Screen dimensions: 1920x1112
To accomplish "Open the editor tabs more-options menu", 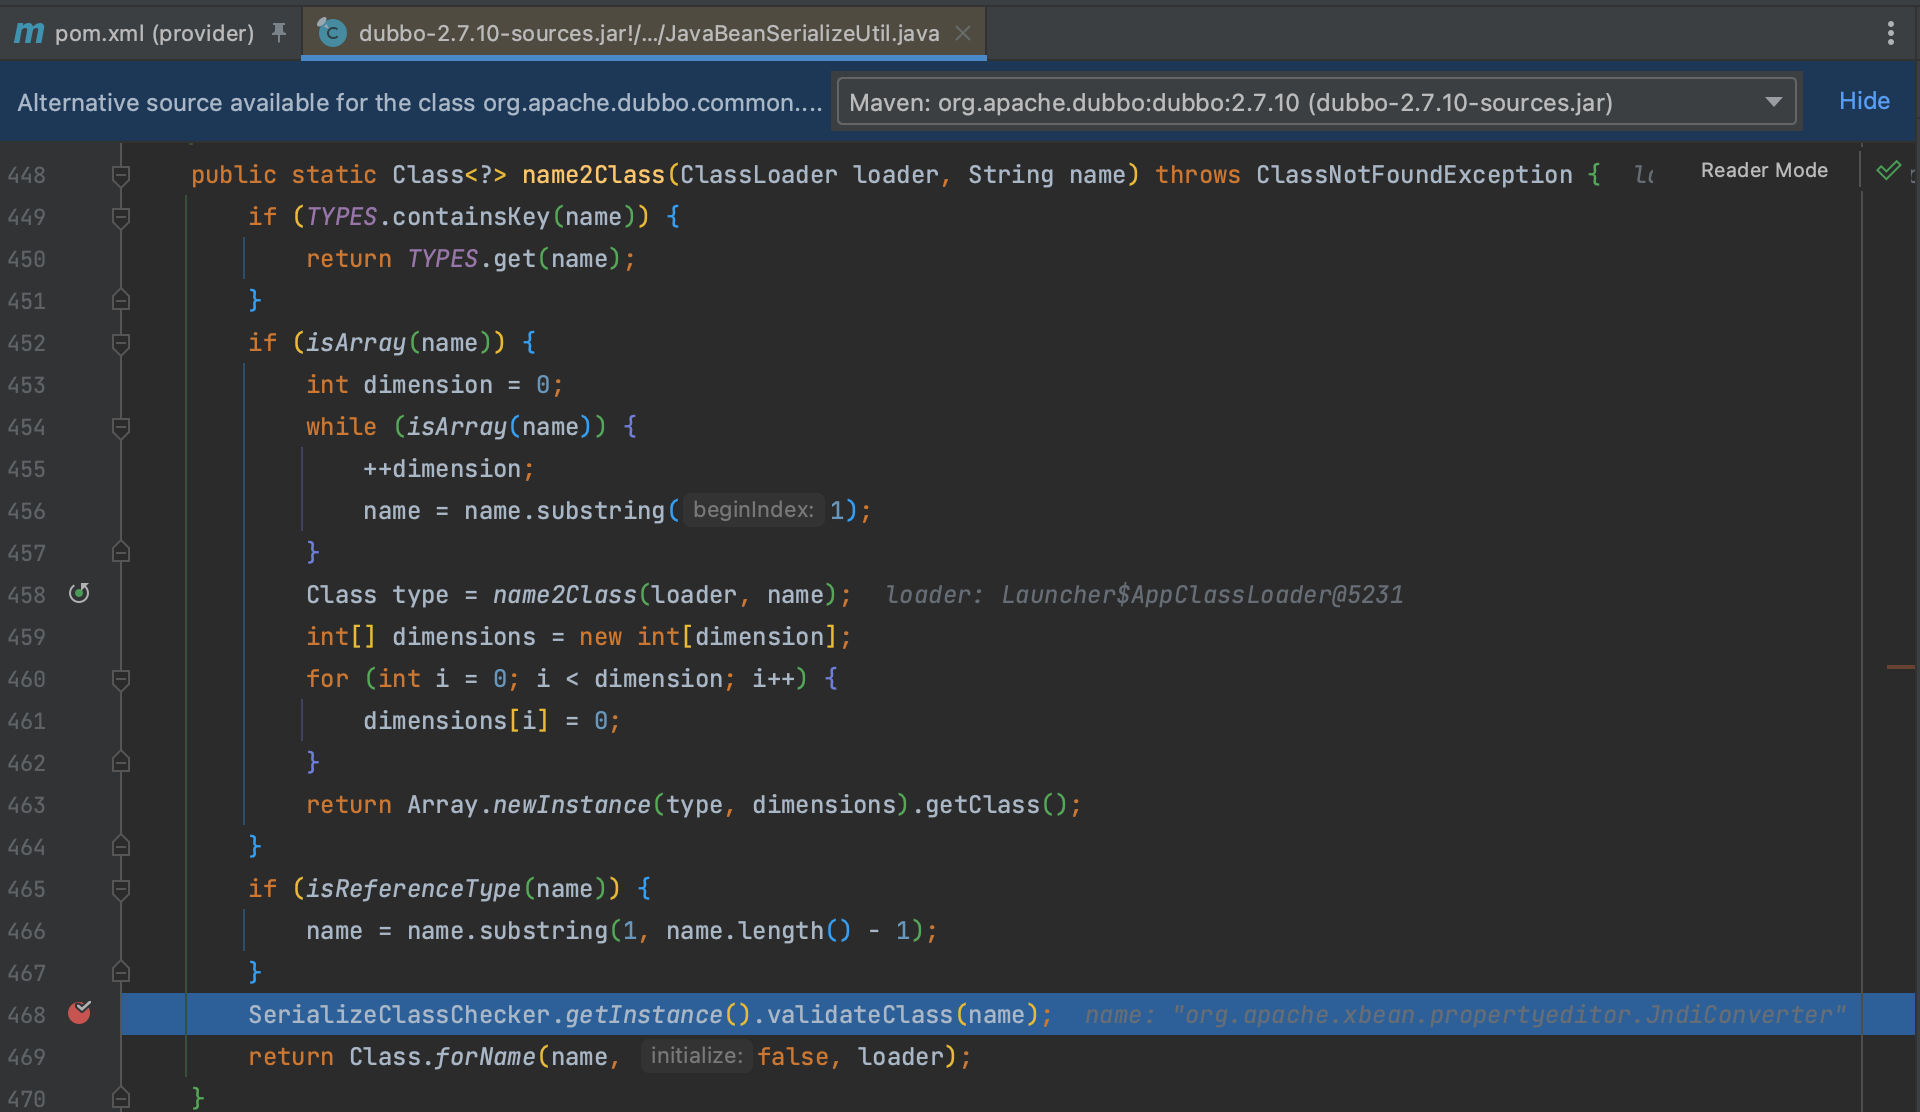I will (x=1890, y=33).
